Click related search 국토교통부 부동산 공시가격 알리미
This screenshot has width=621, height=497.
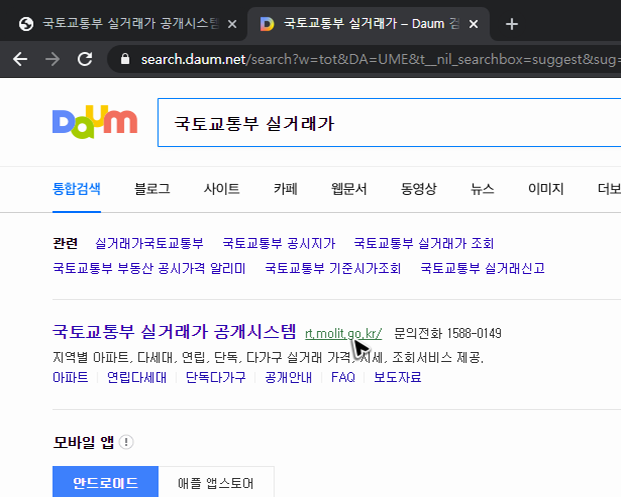click(149, 268)
